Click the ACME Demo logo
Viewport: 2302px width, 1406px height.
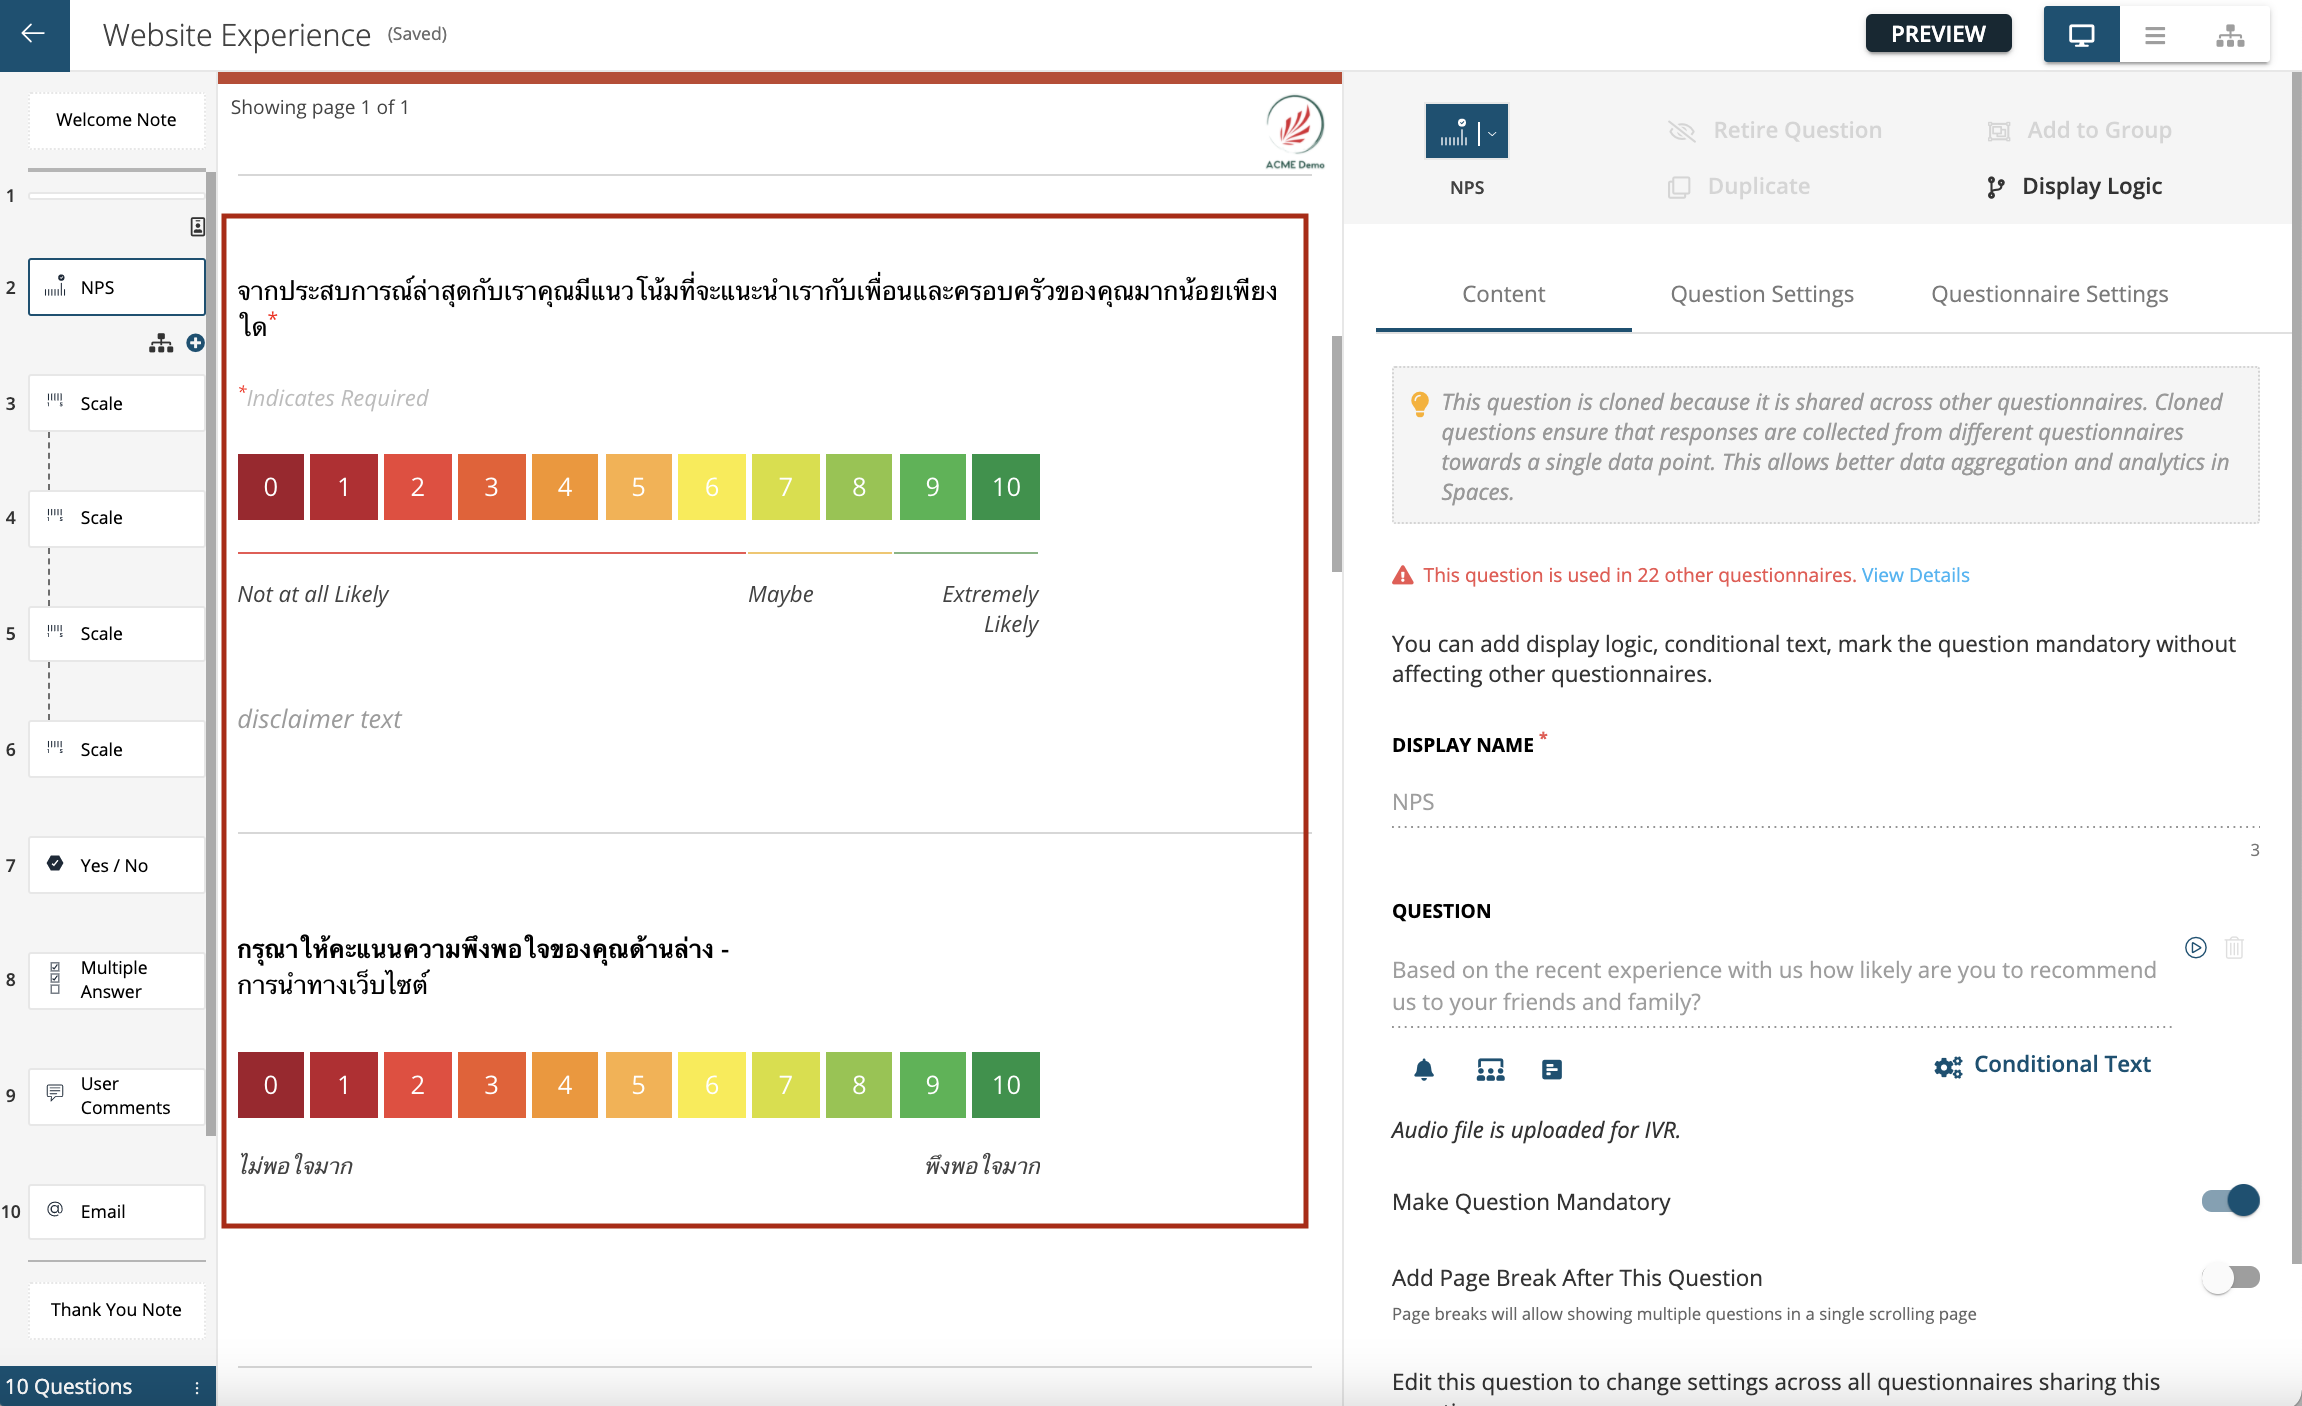click(x=1295, y=132)
